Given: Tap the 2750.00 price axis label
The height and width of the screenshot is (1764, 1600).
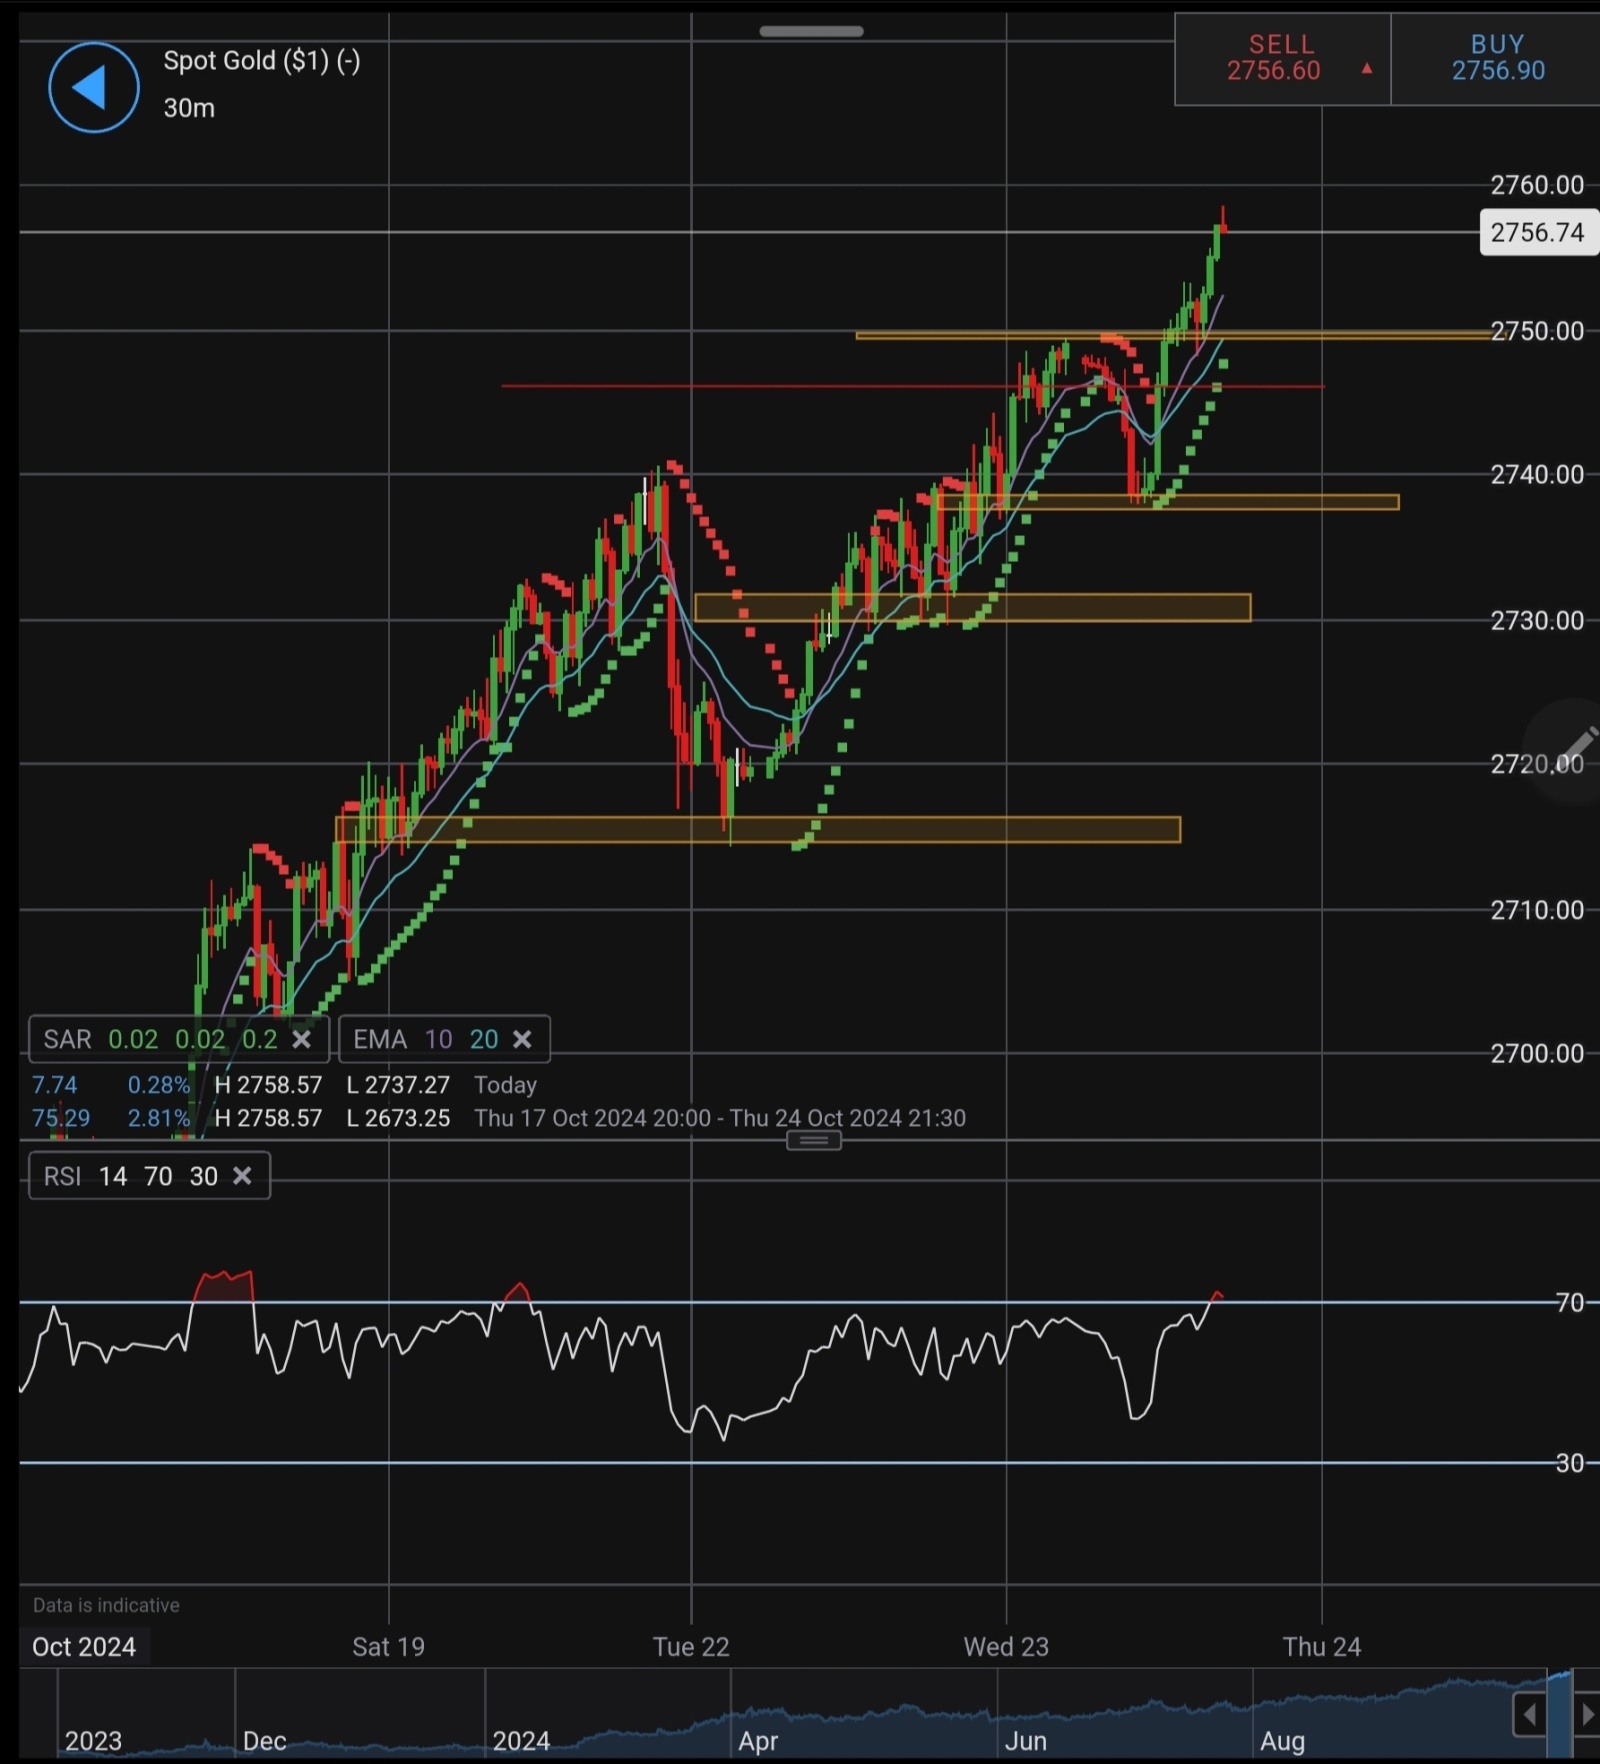Looking at the screenshot, I should [x=1537, y=331].
